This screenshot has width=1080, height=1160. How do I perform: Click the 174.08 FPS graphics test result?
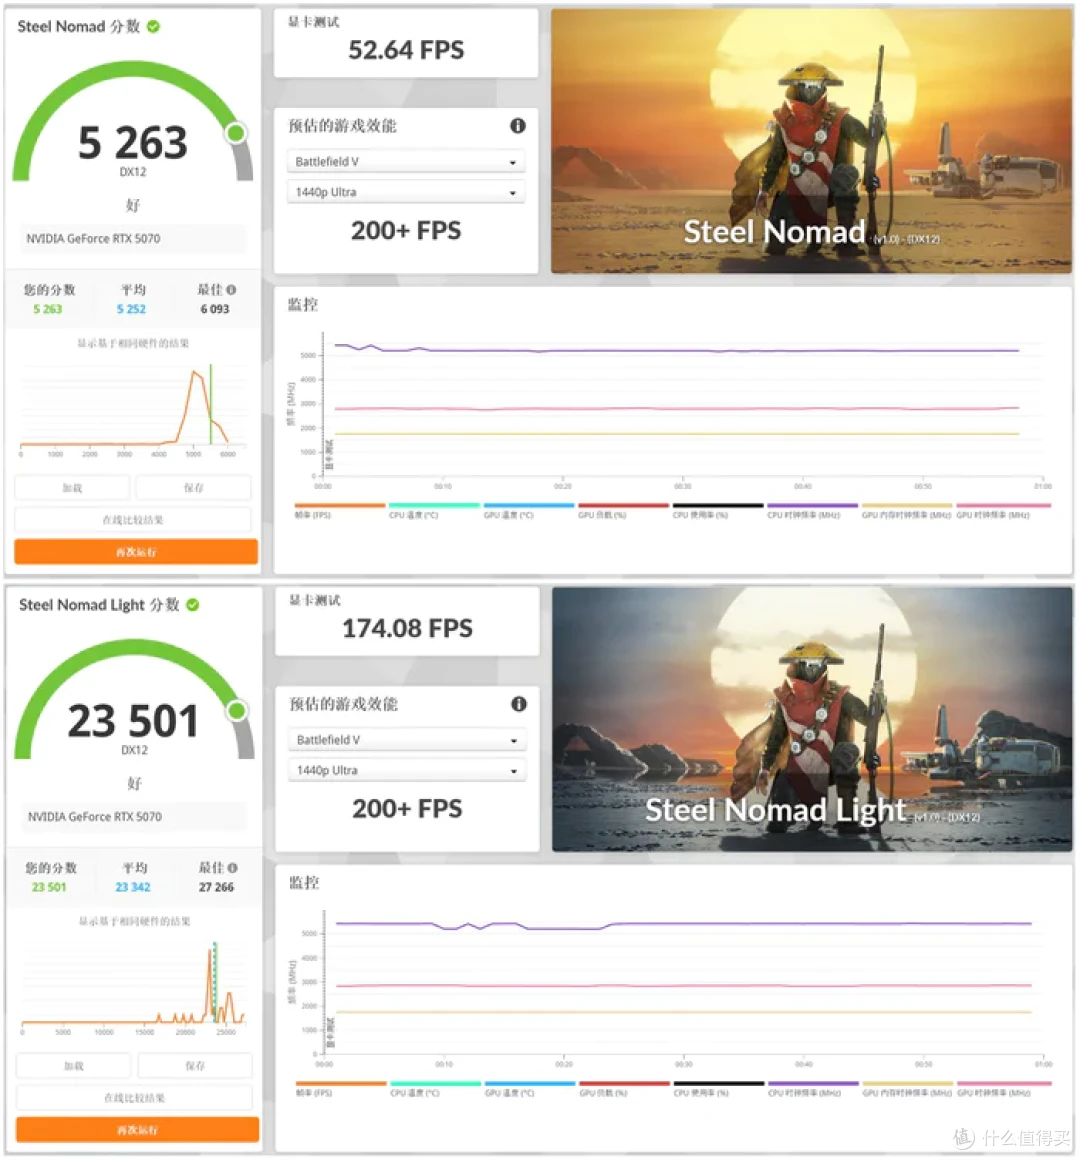(407, 629)
